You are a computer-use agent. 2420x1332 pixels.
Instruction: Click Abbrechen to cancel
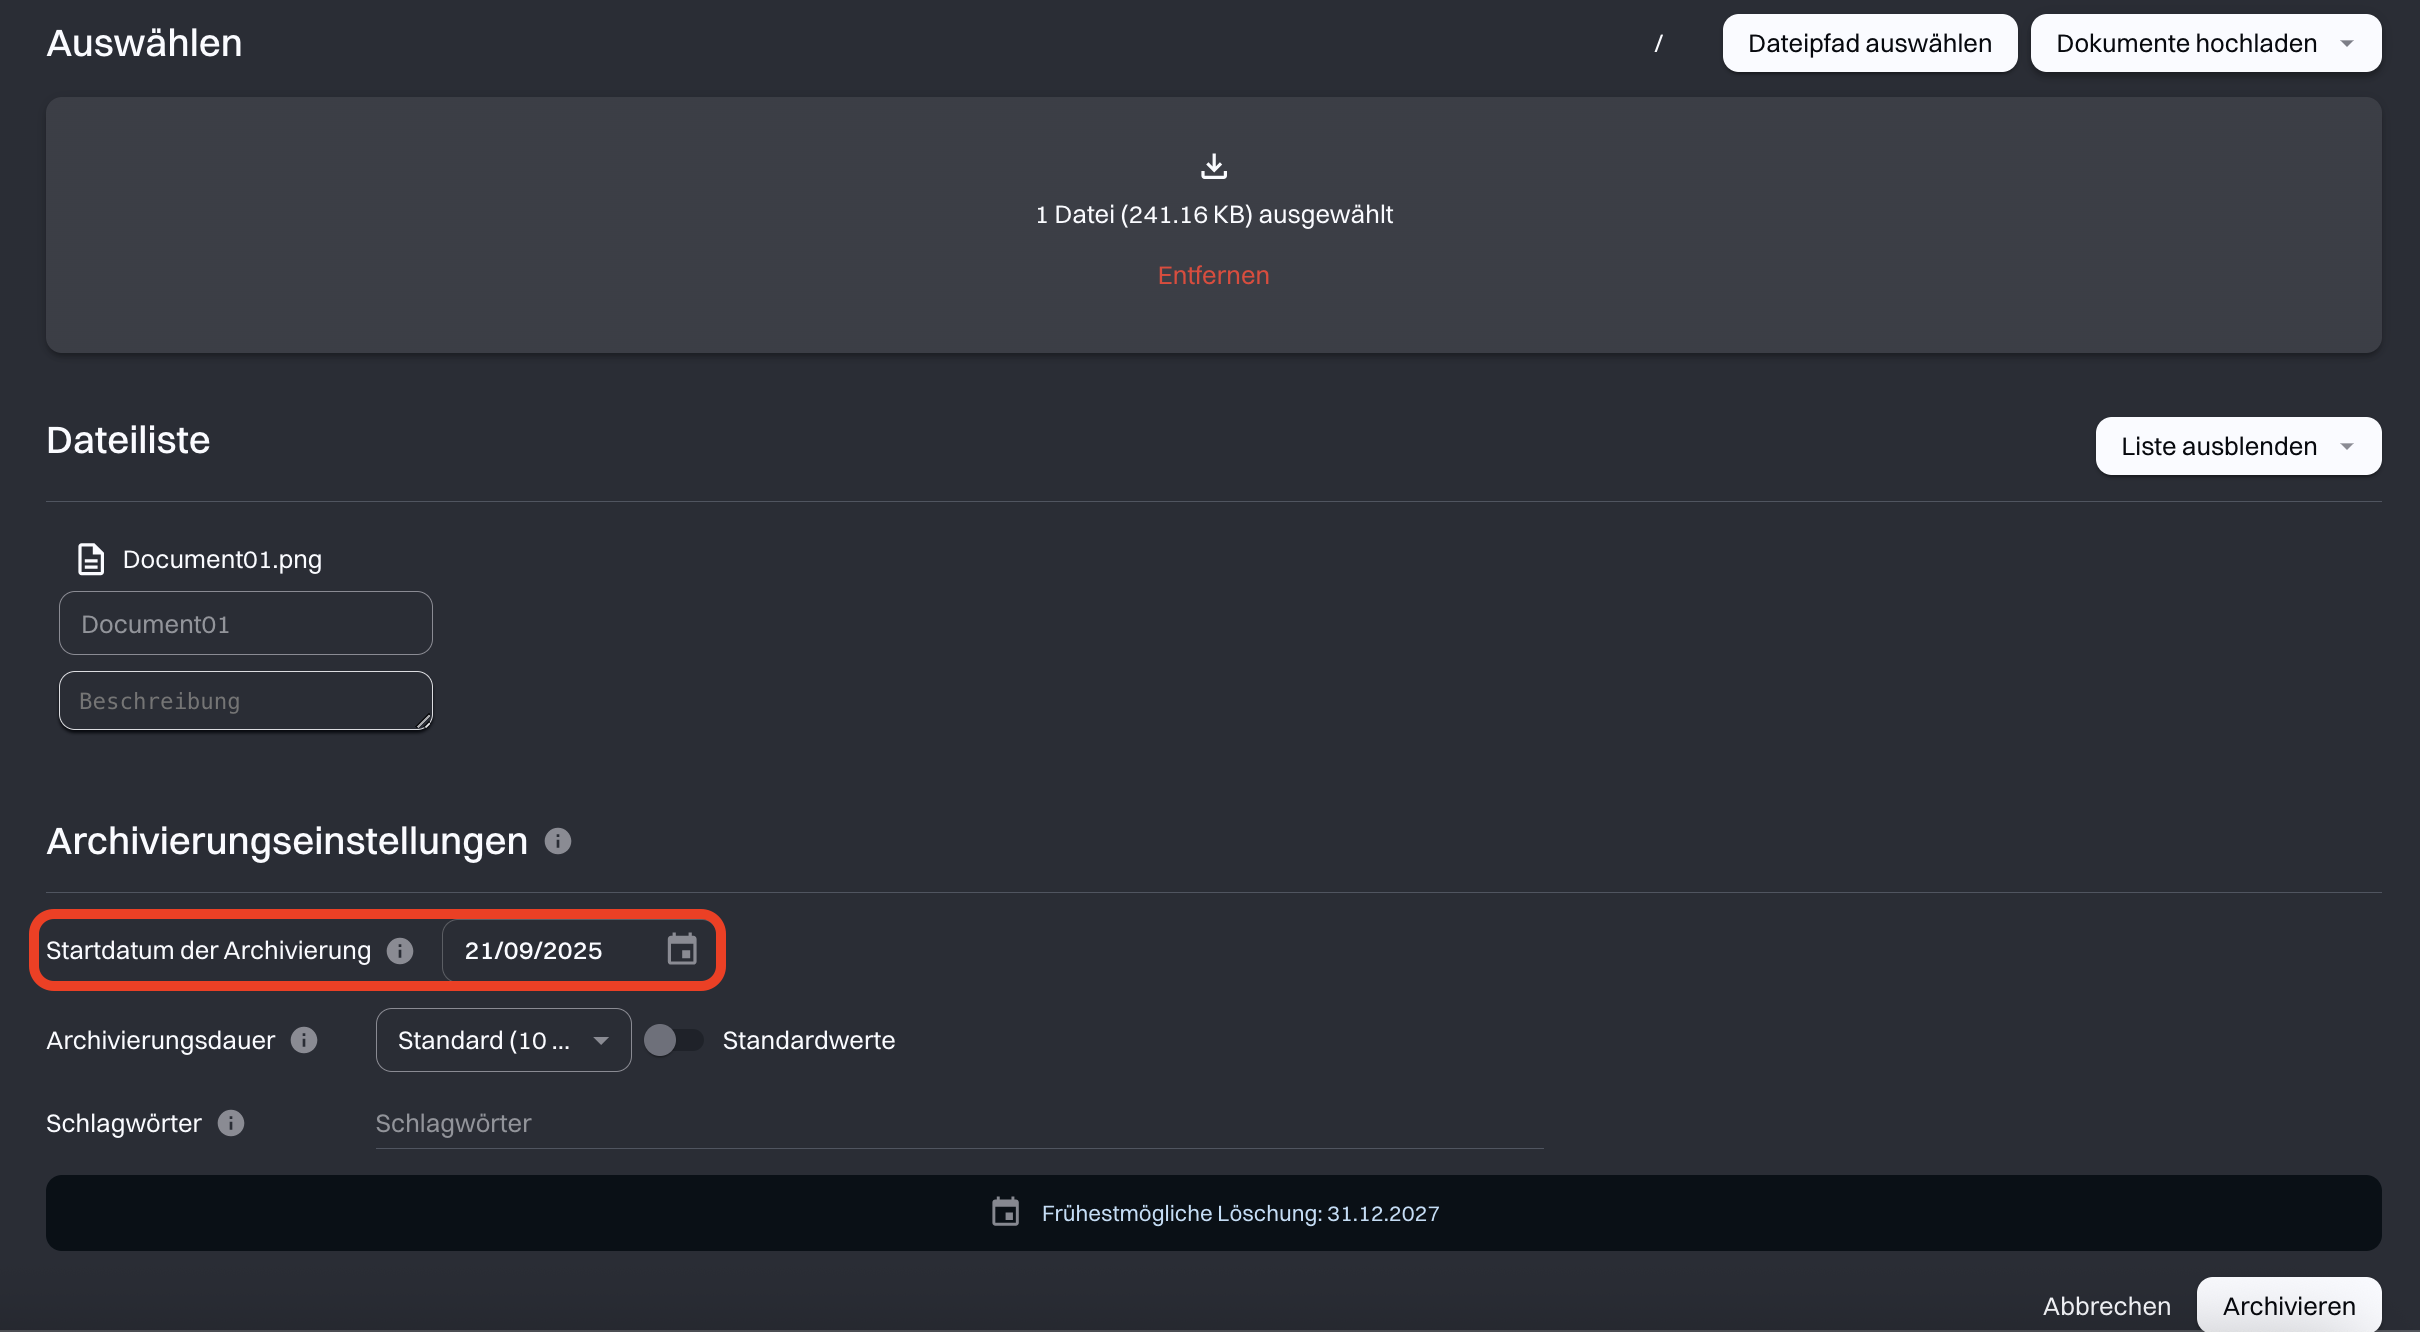pos(2106,1306)
